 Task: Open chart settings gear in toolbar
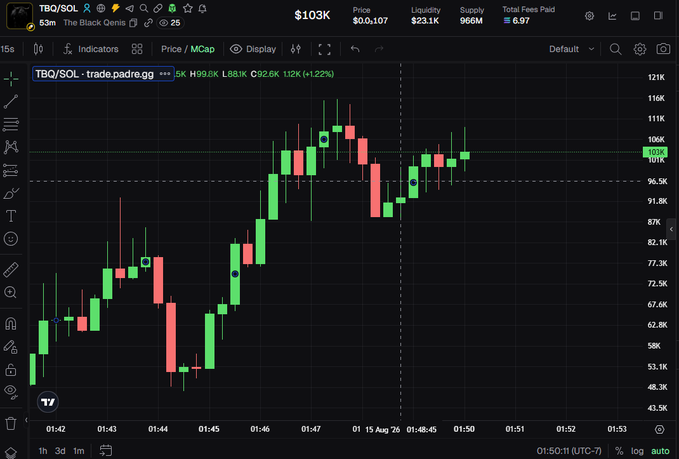click(640, 49)
